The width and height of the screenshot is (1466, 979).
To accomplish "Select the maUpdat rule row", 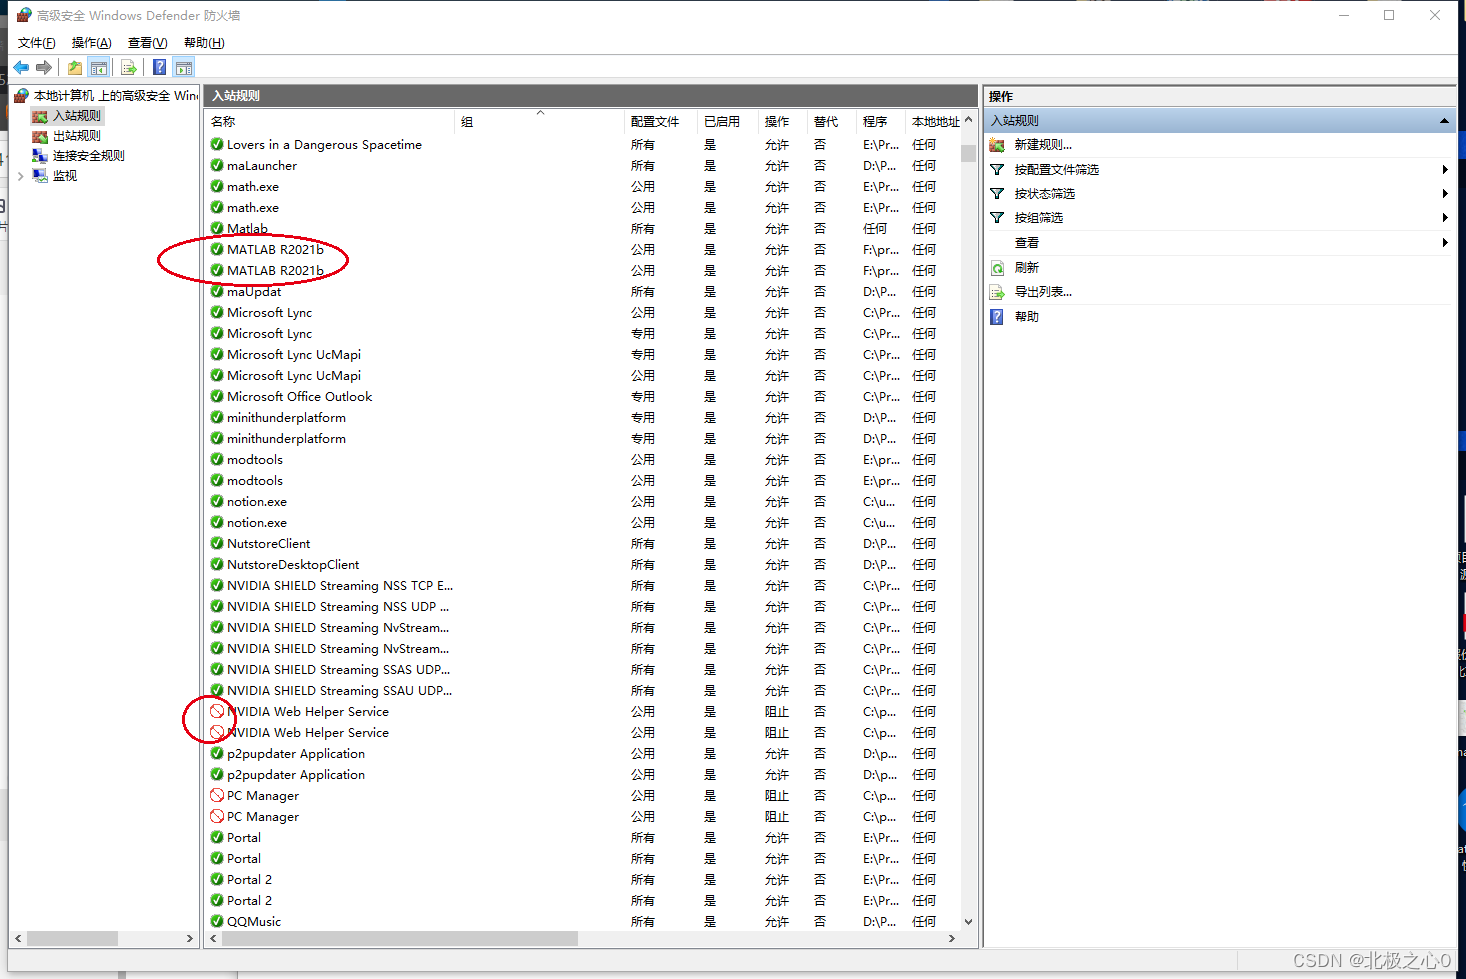I will coord(583,292).
